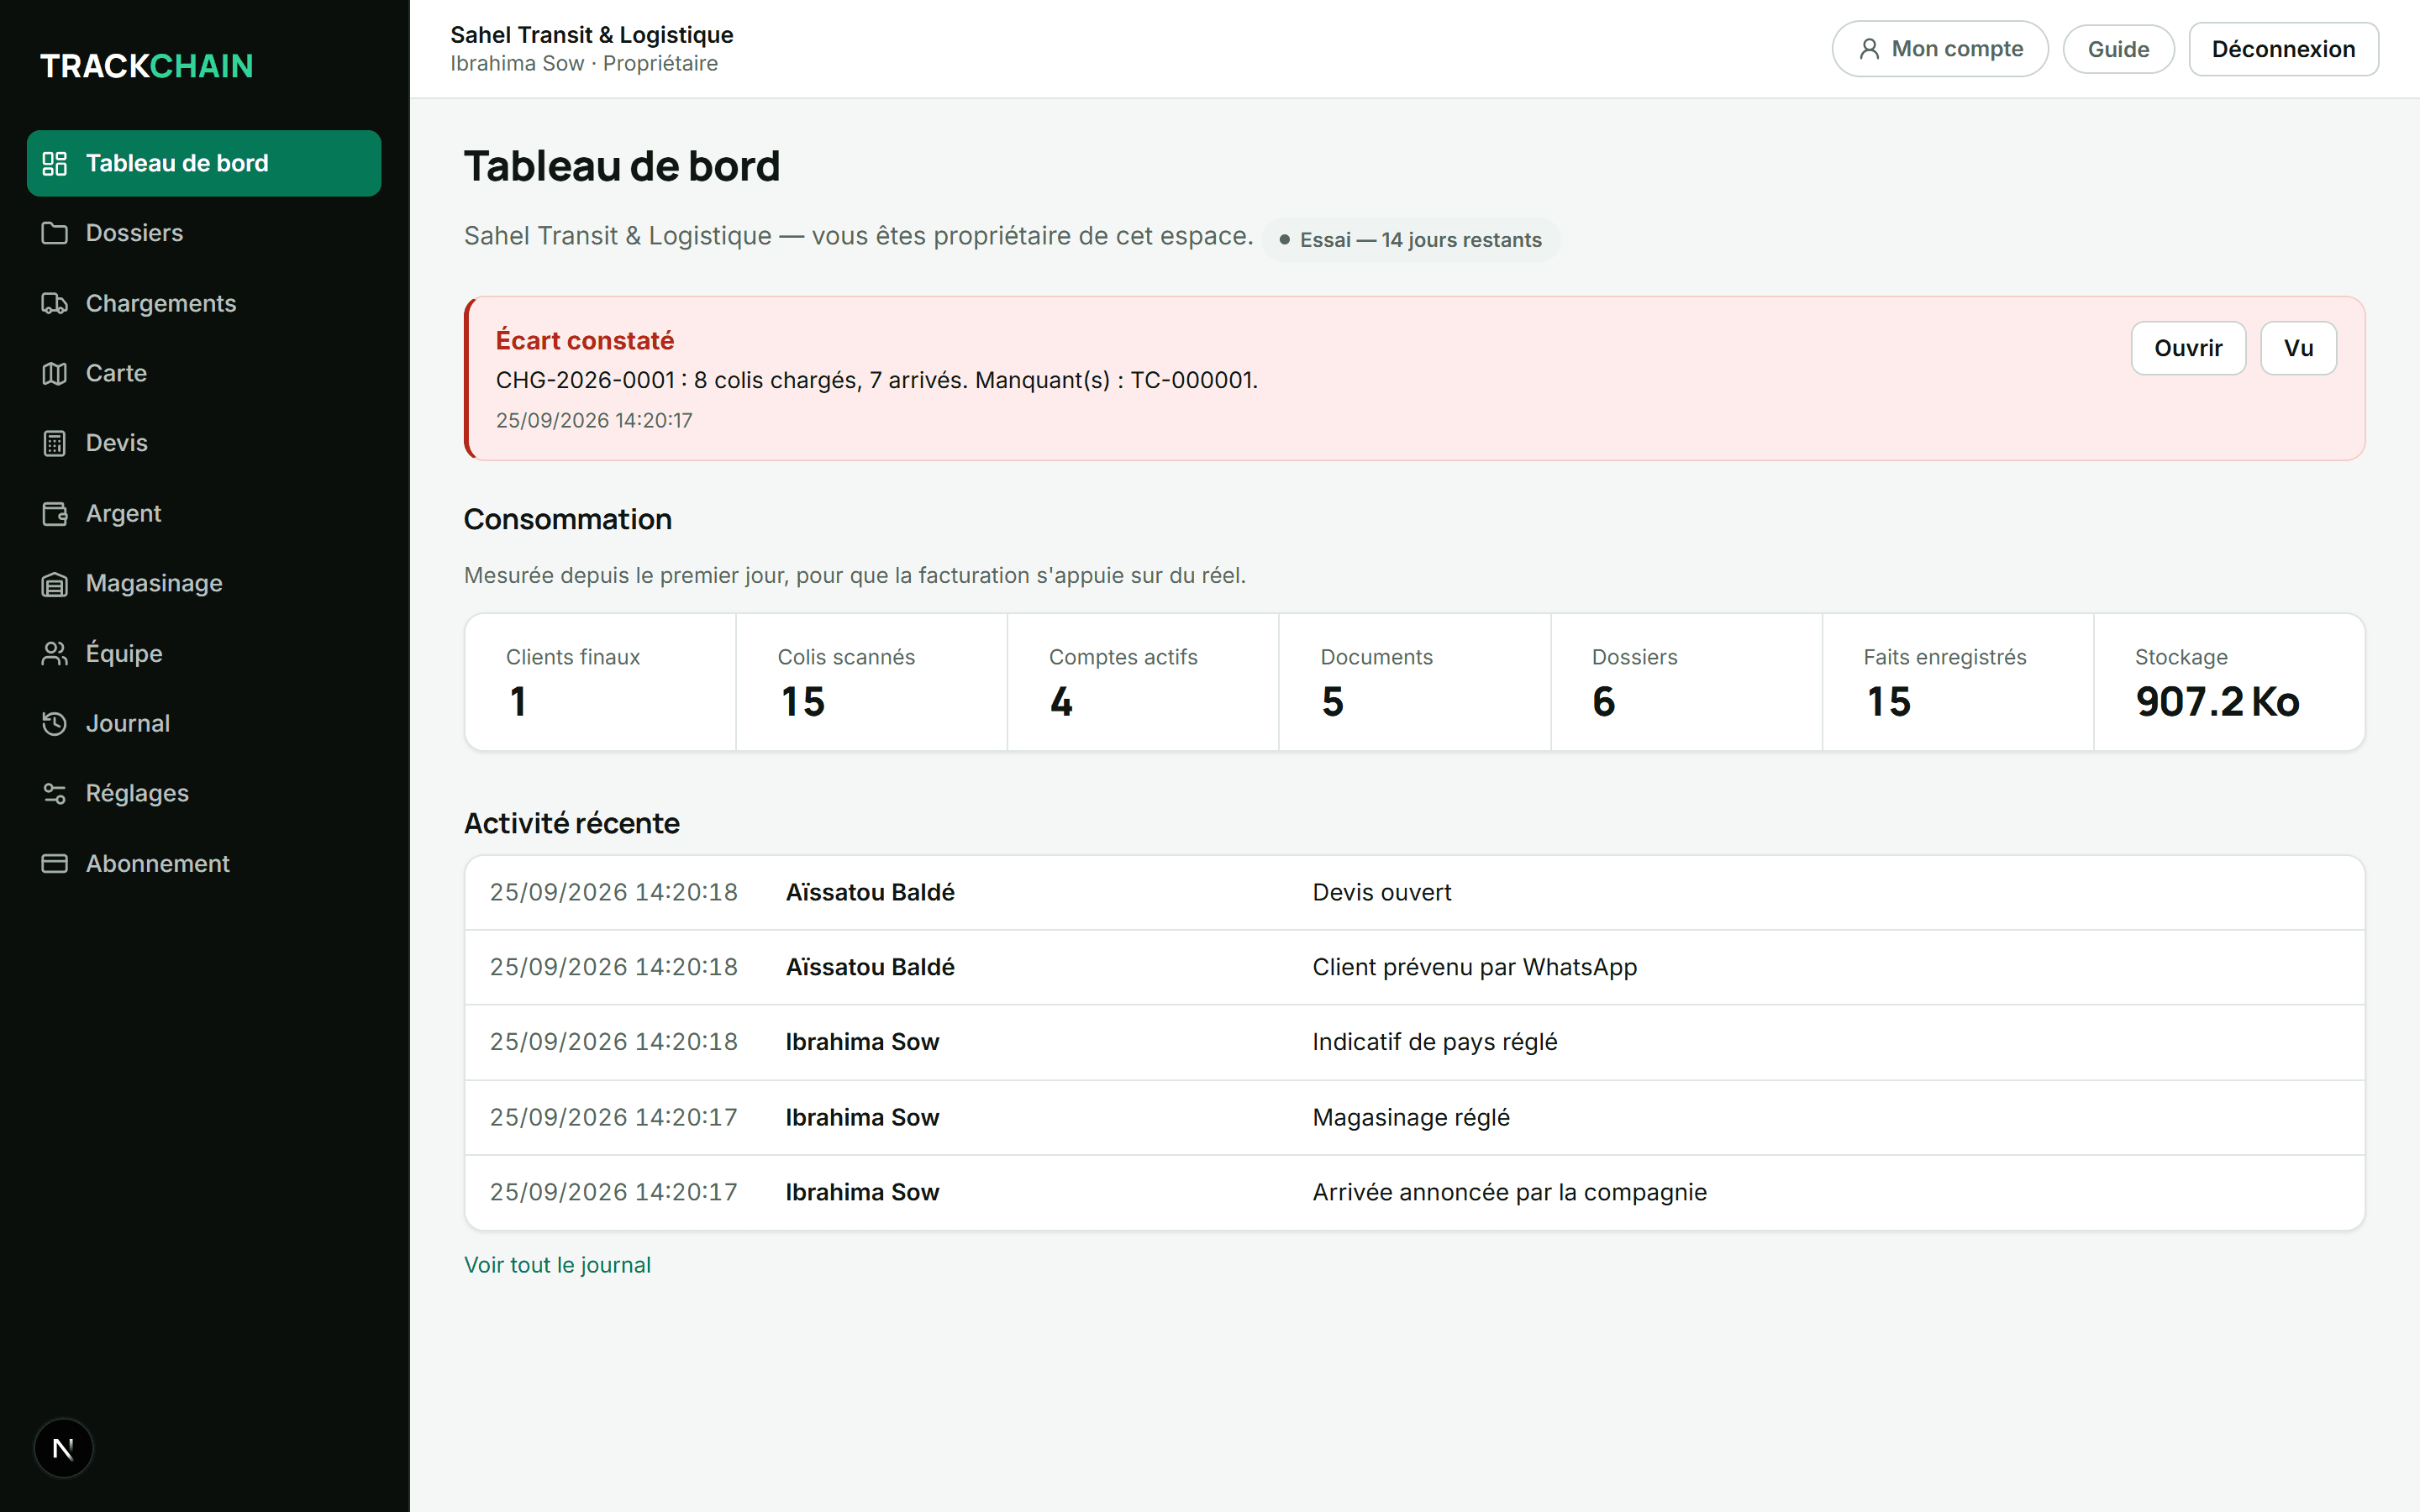
Task: Click the round N badge at bottom-left
Action: tap(63, 1448)
